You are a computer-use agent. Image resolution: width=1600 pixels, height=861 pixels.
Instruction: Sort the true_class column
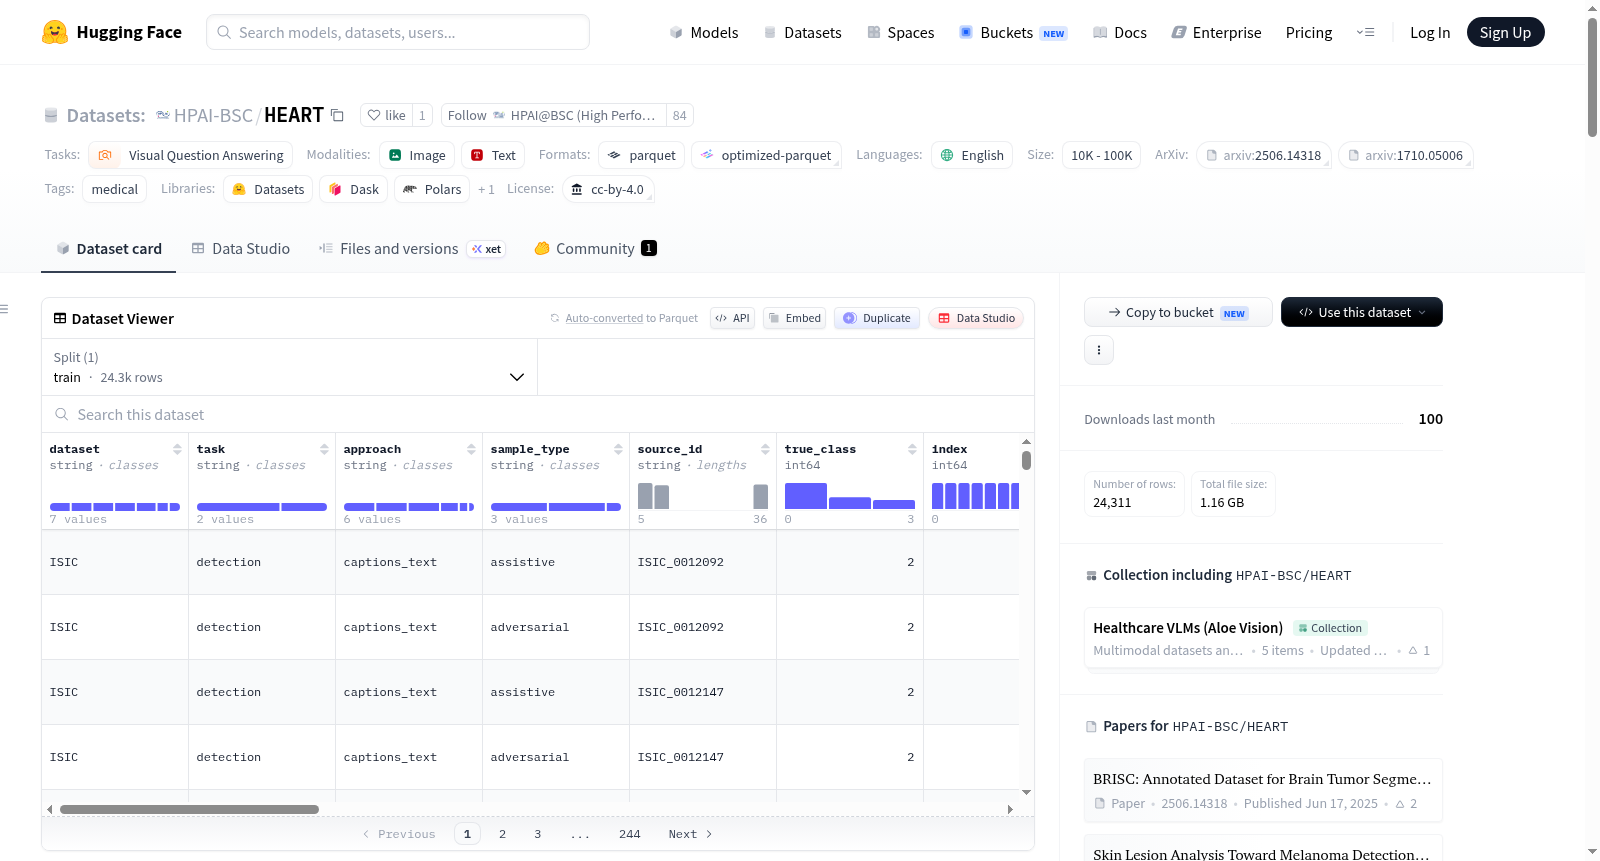pyautogui.click(x=912, y=449)
